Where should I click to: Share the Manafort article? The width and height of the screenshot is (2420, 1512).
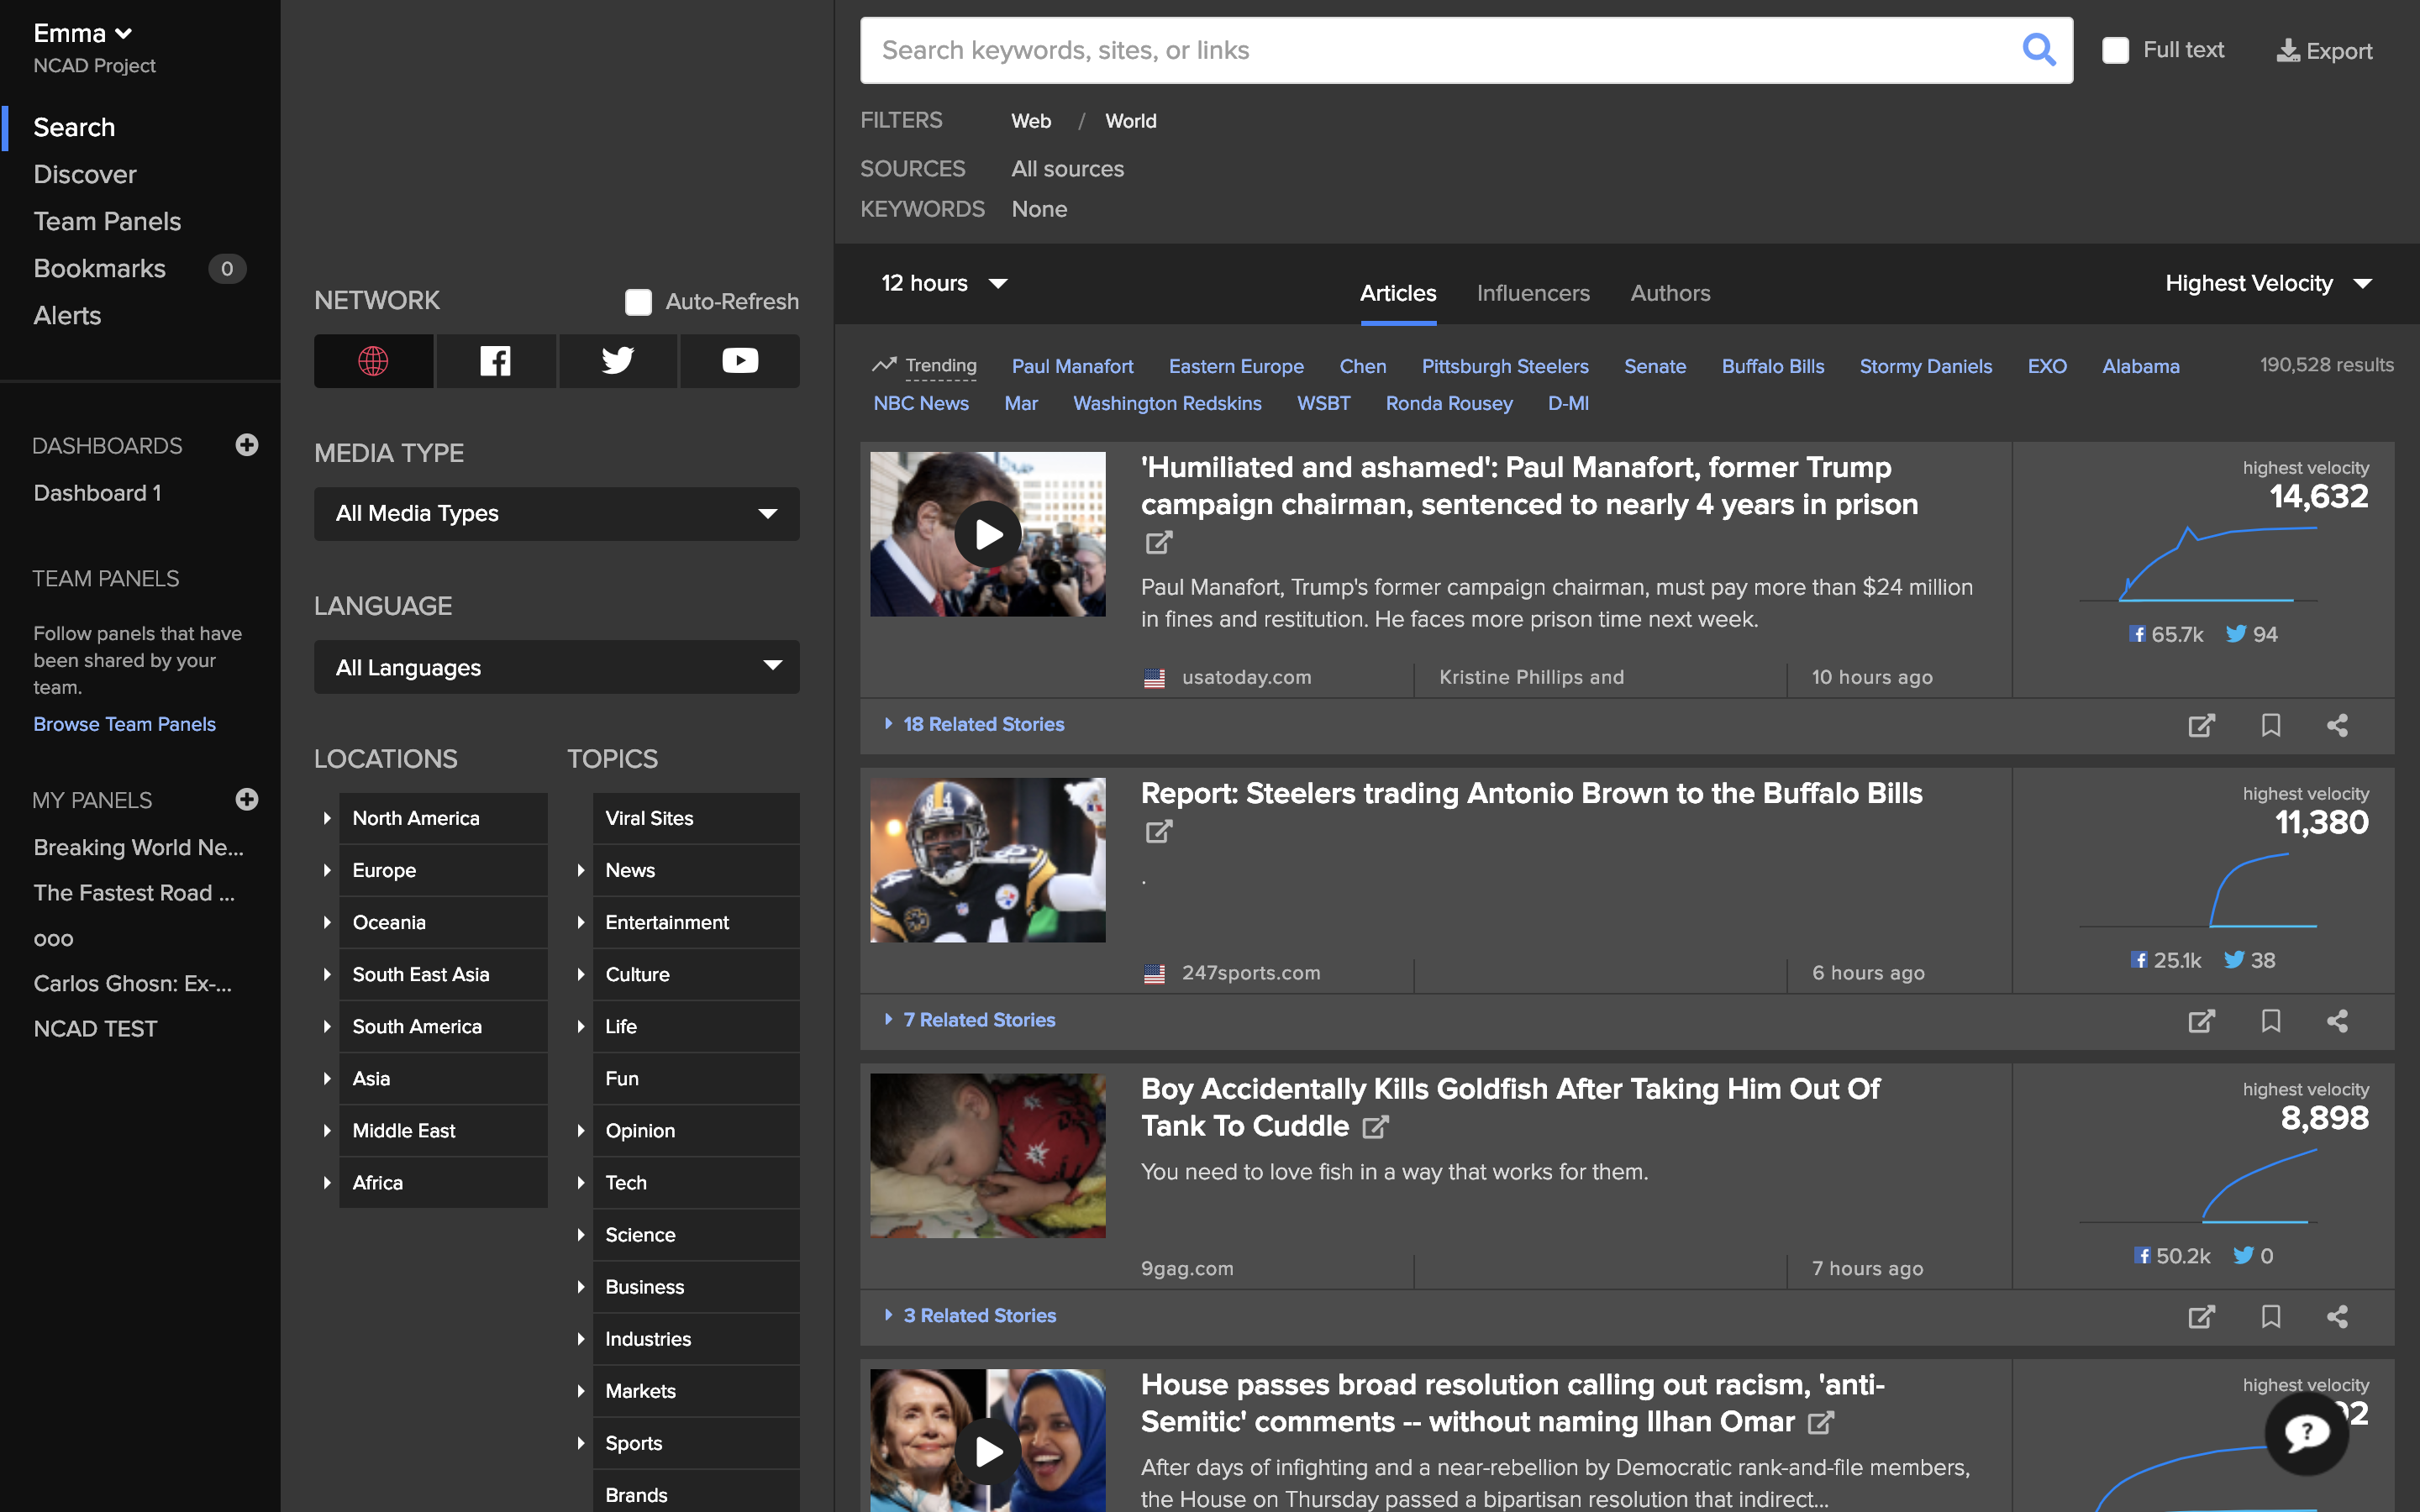pyautogui.click(x=2337, y=725)
